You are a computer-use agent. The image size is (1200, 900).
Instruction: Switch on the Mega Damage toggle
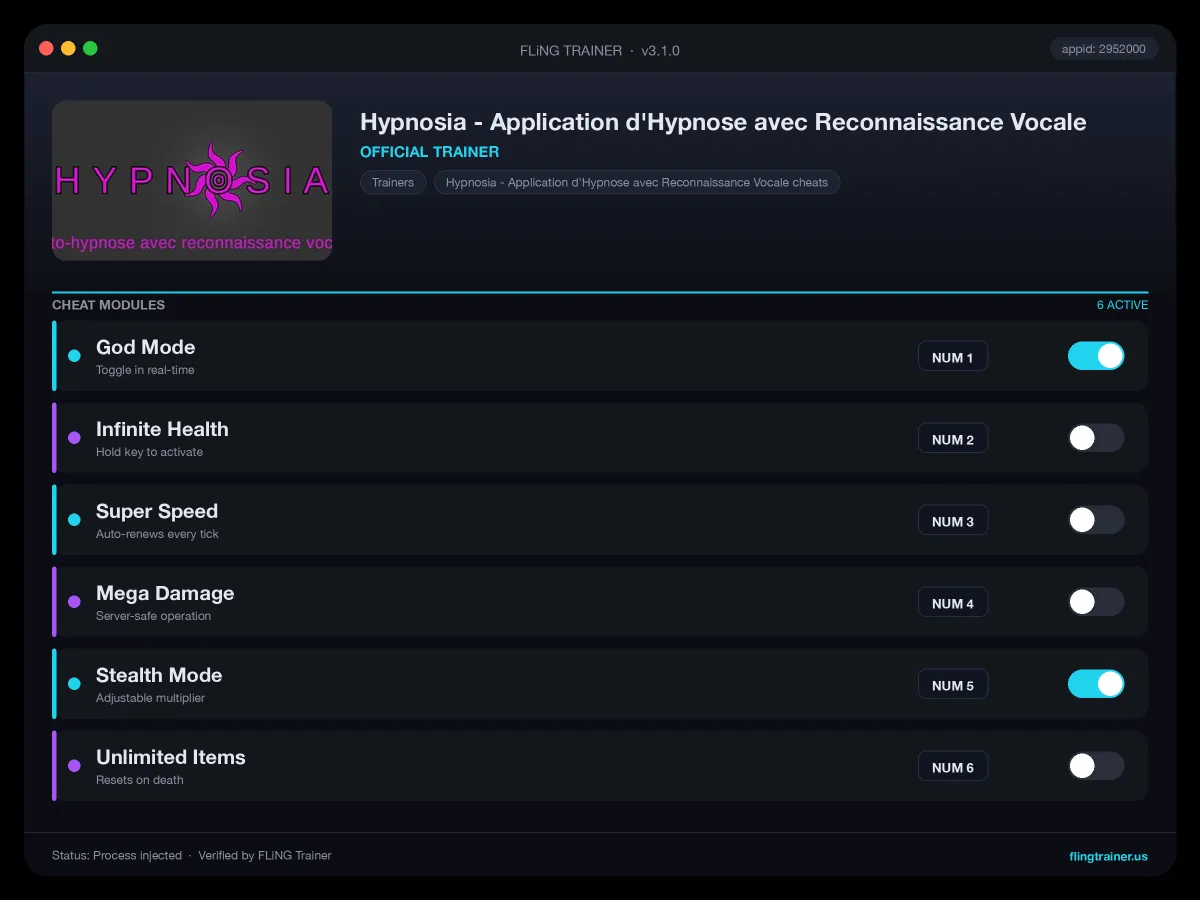click(1096, 602)
